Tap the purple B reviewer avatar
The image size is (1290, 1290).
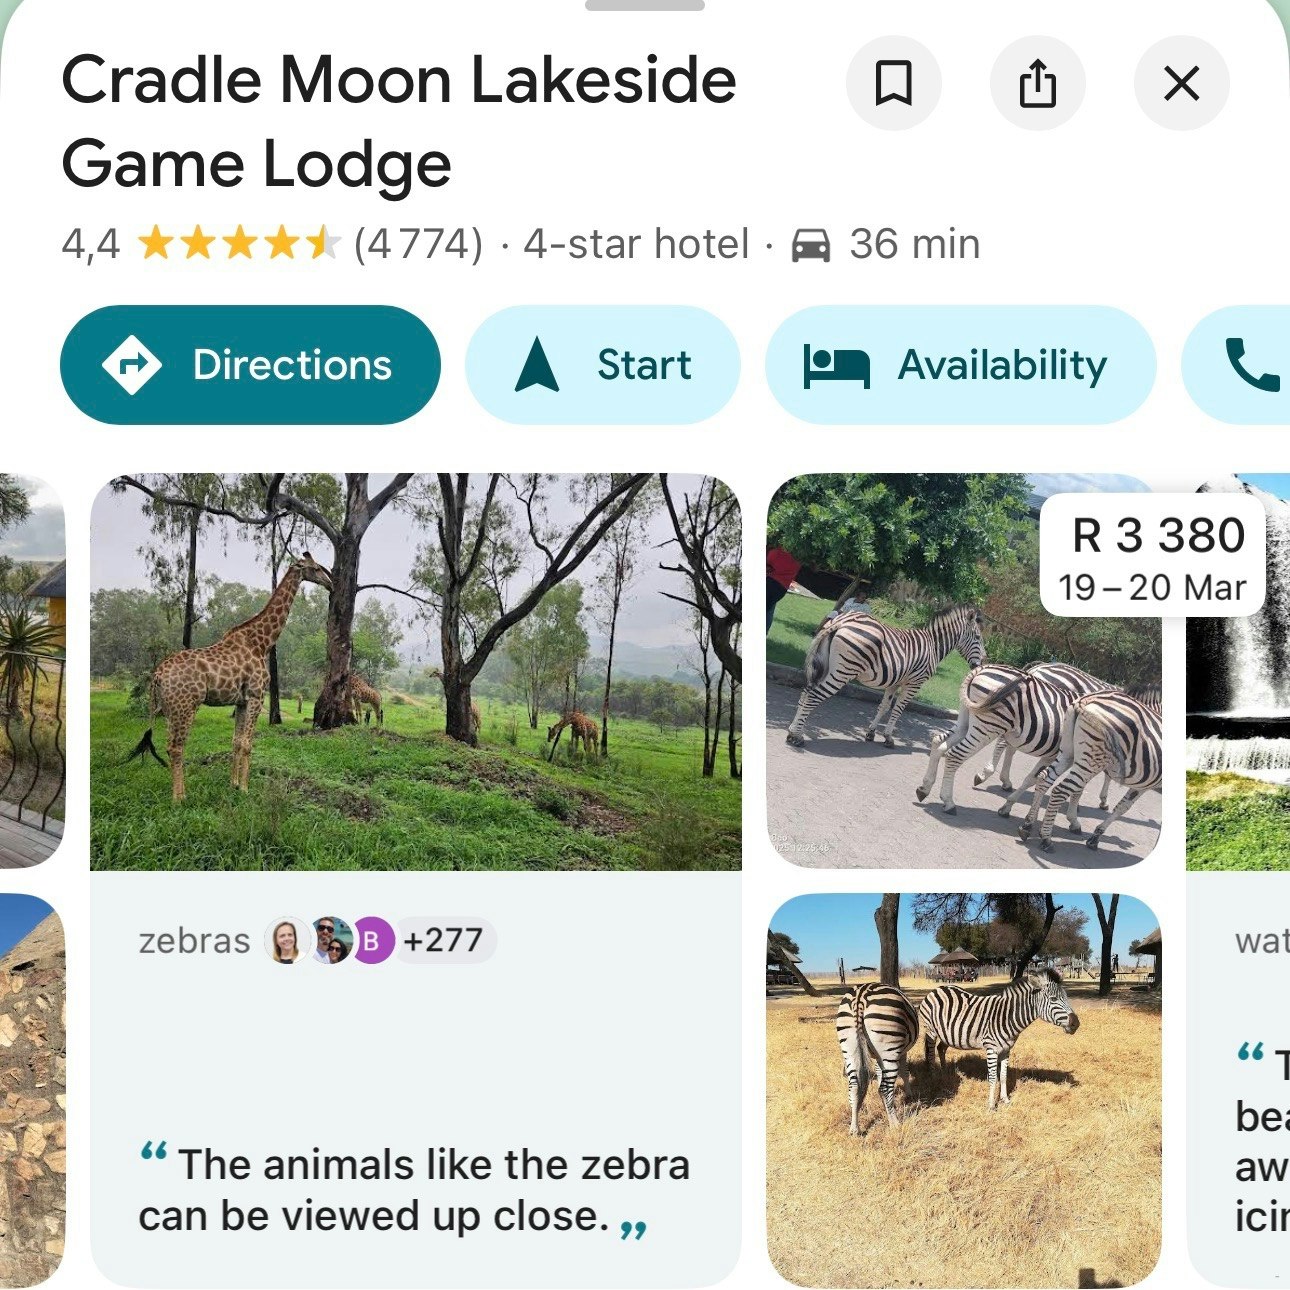[372, 941]
